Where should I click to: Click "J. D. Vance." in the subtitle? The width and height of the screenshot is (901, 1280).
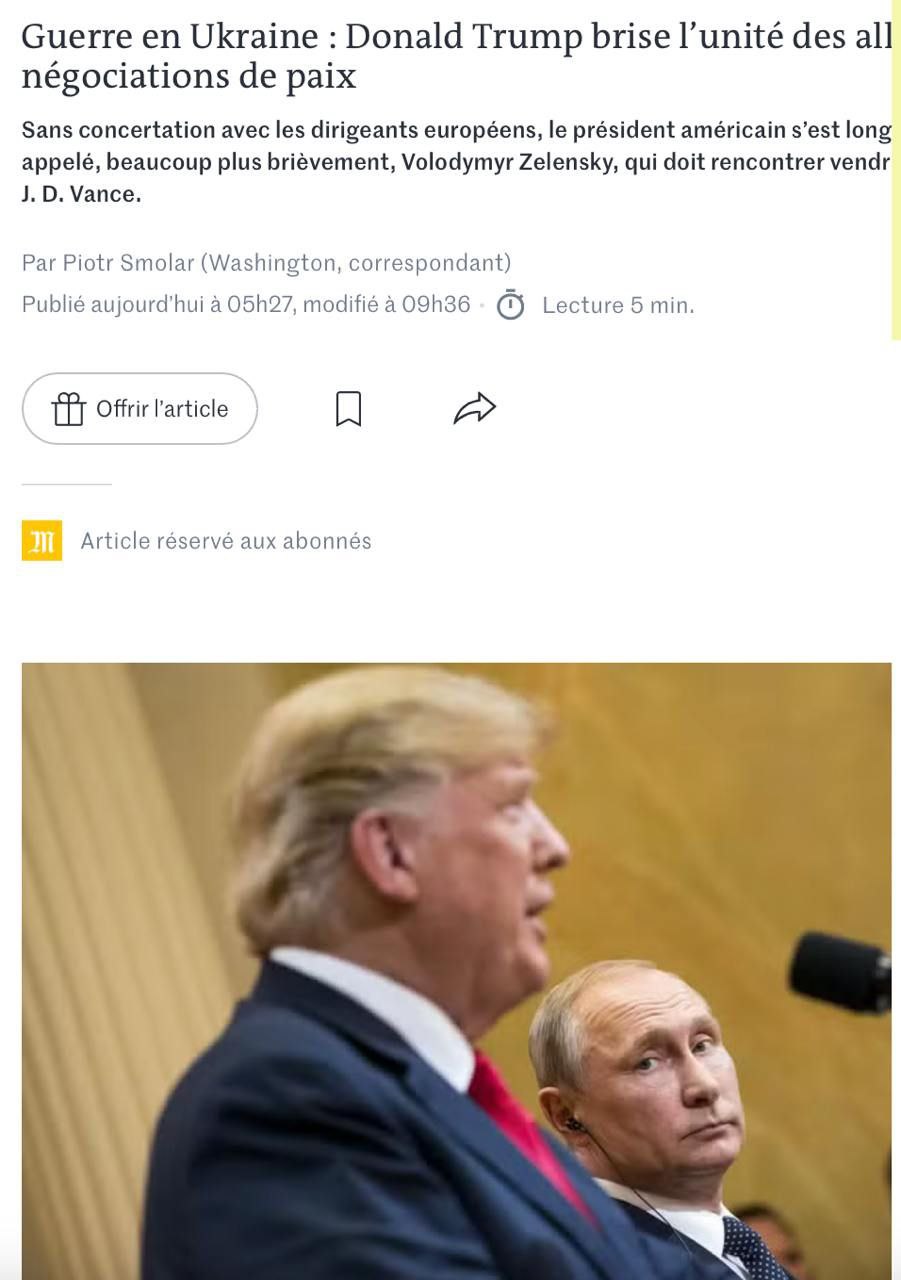click(81, 194)
